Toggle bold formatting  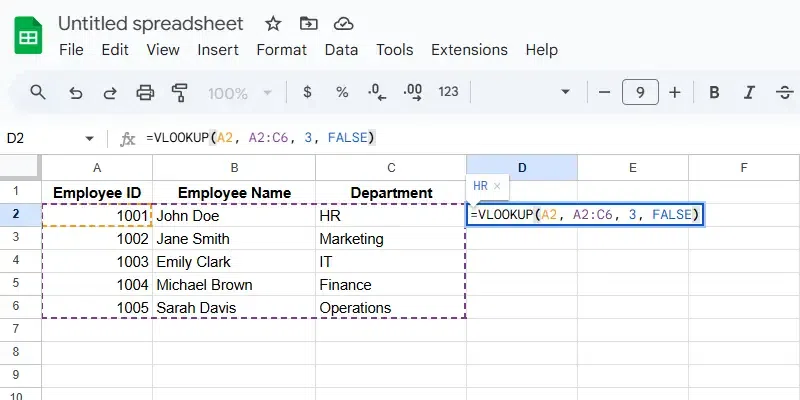click(714, 92)
